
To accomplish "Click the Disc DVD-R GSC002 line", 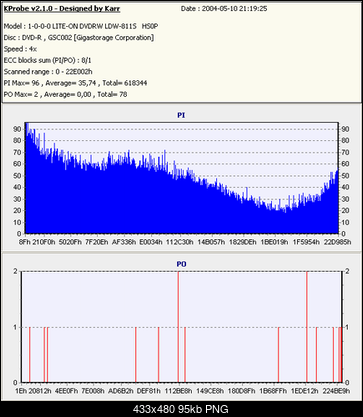I will coord(79,38).
